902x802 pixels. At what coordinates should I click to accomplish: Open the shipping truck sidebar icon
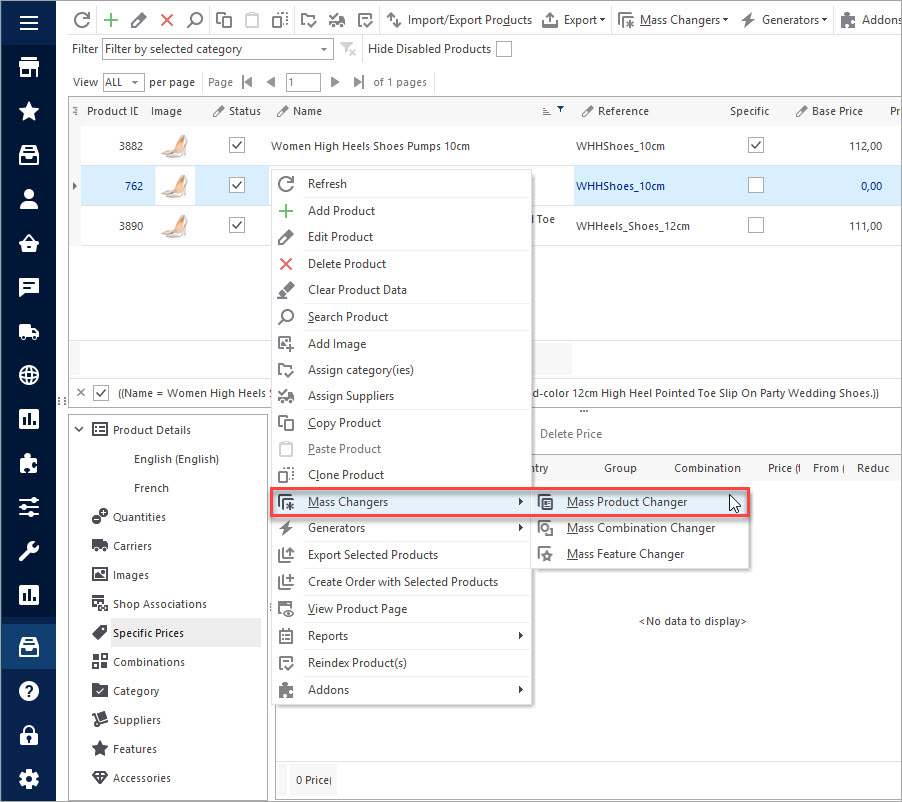click(x=29, y=331)
